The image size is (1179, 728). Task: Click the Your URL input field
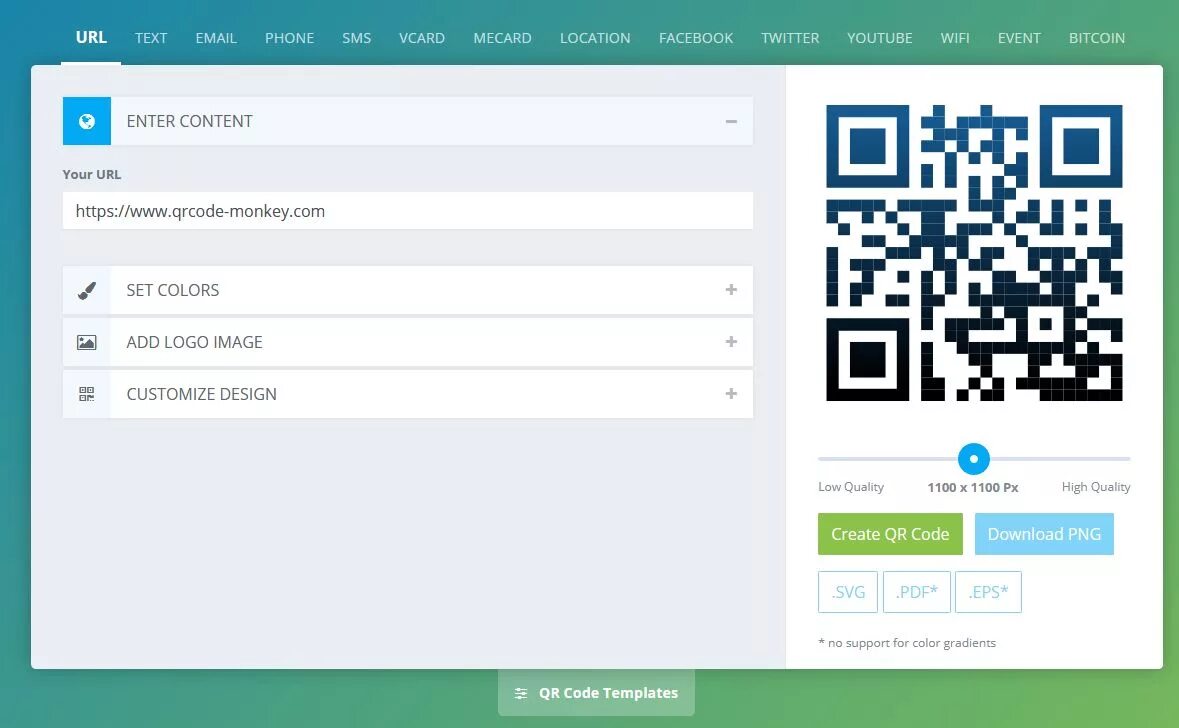click(x=408, y=211)
